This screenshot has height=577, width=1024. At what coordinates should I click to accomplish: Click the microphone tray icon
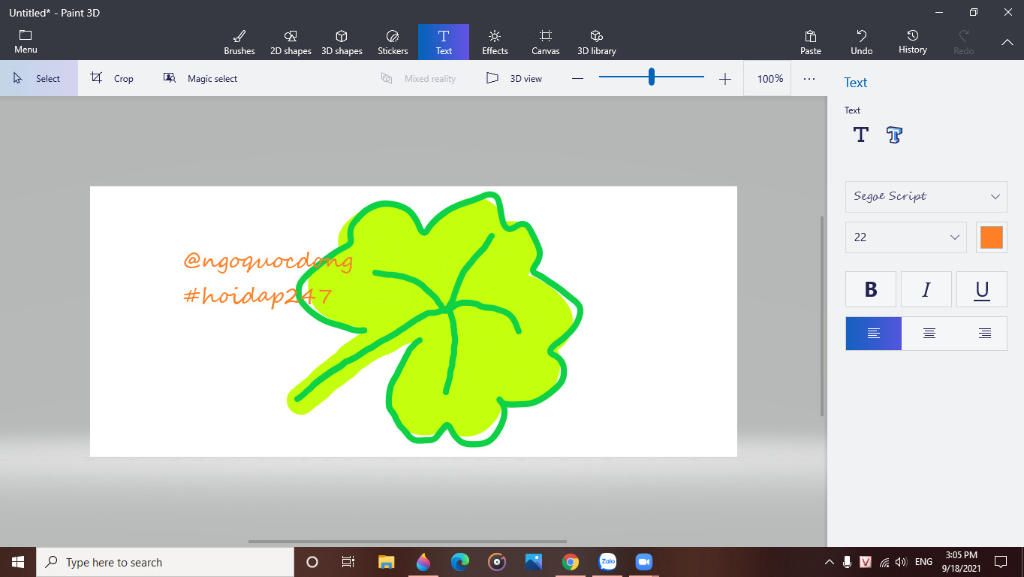pos(847,562)
